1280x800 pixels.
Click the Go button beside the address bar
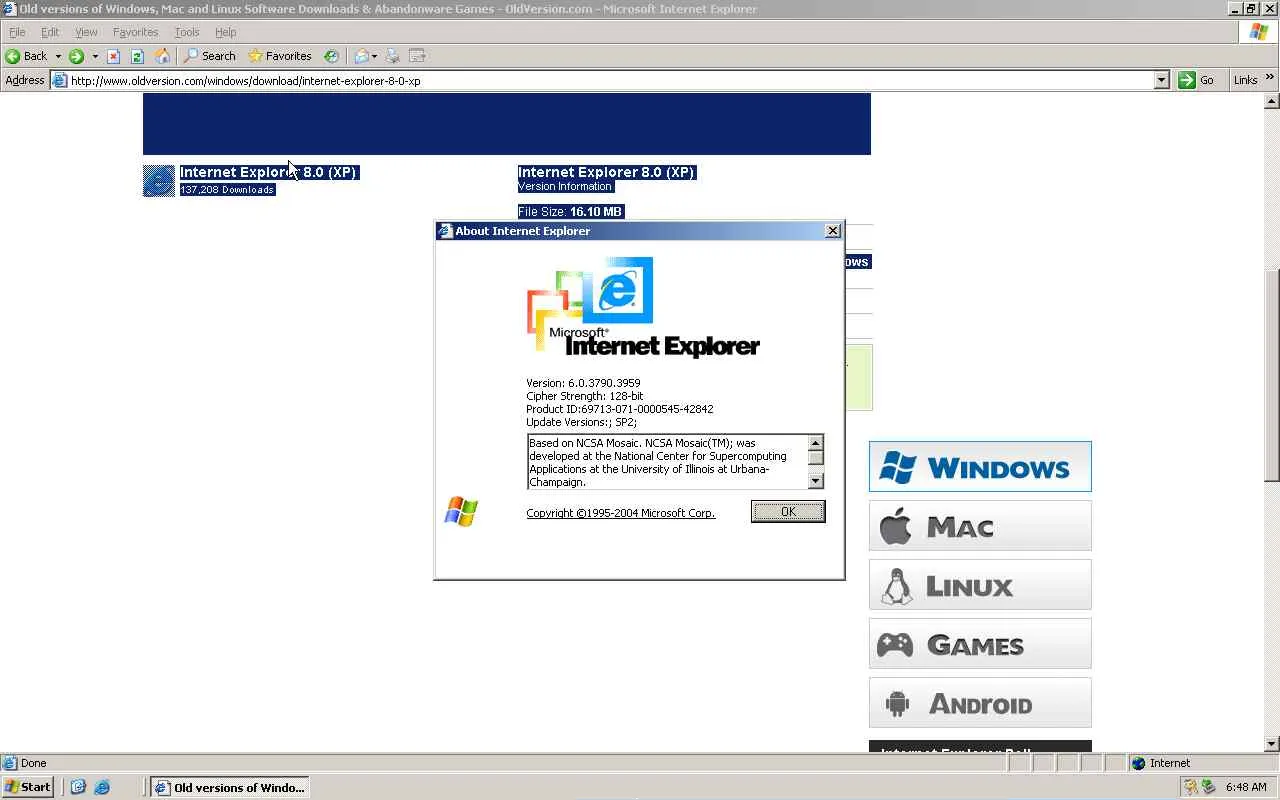(1197, 80)
